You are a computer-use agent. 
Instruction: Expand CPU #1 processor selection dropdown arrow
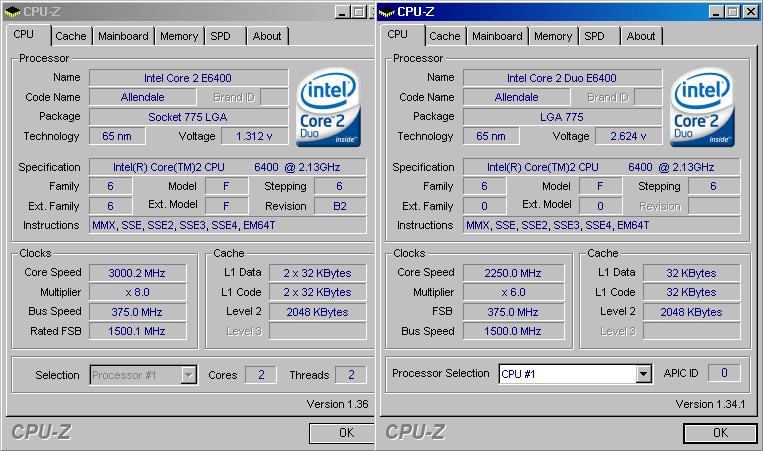(643, 374)
